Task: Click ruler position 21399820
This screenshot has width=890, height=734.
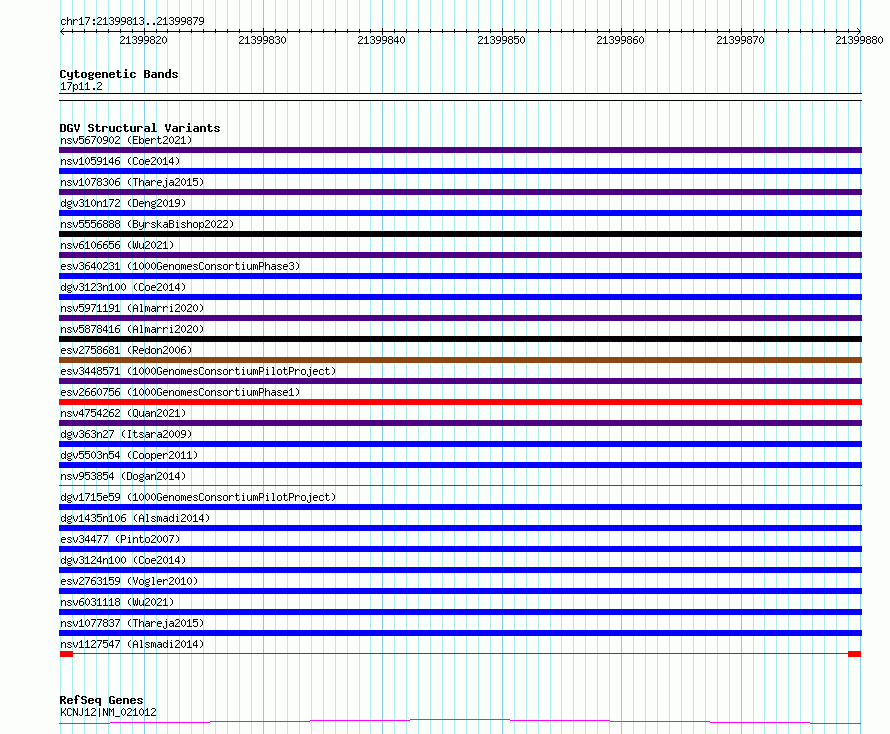Action: pyautogui.click(x=144, y=40)
